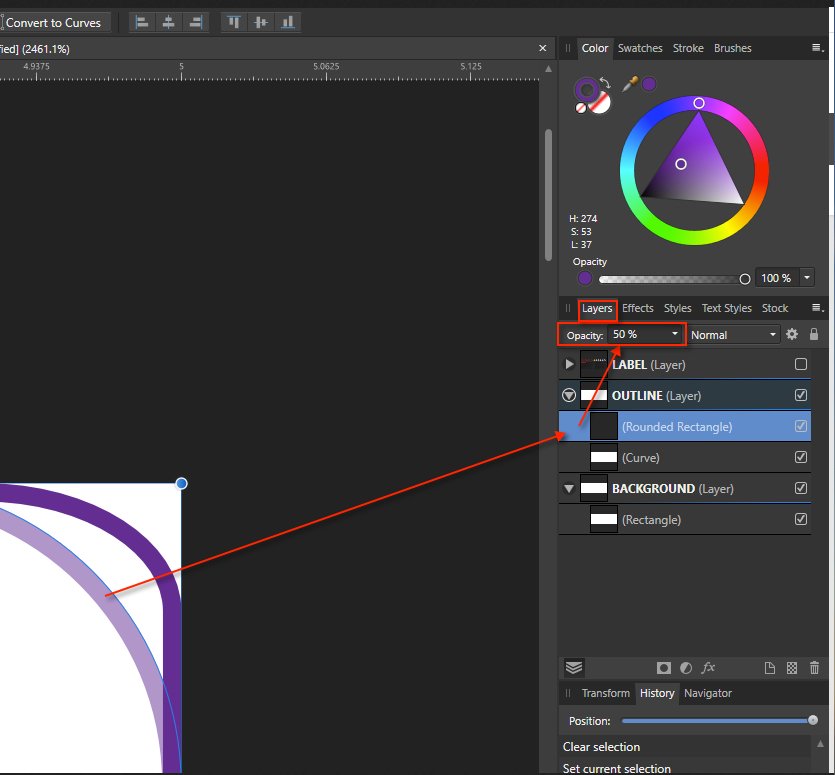This screenshot has width=835, height=775.
Task: Apply Align Top in the toolbar
Action: [233, 22]
